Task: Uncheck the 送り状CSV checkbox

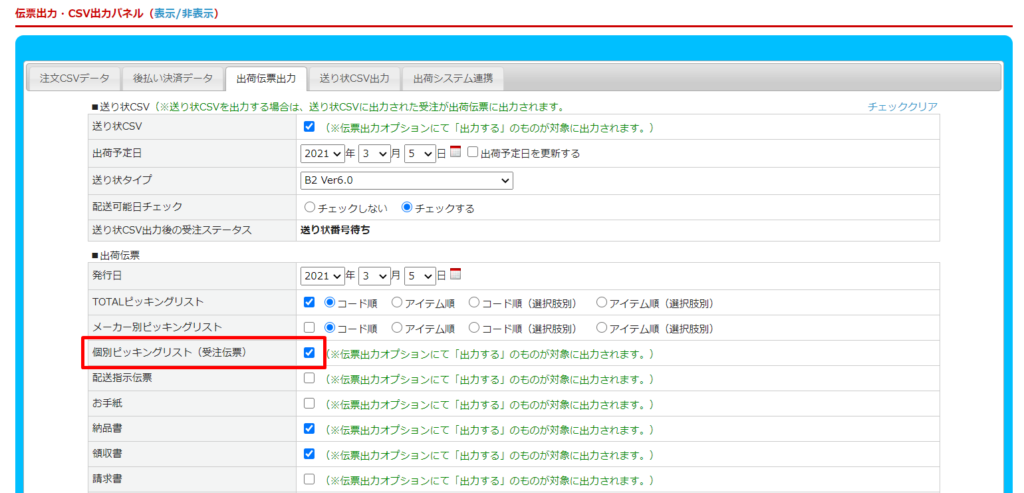Action: tap(309, 127)
